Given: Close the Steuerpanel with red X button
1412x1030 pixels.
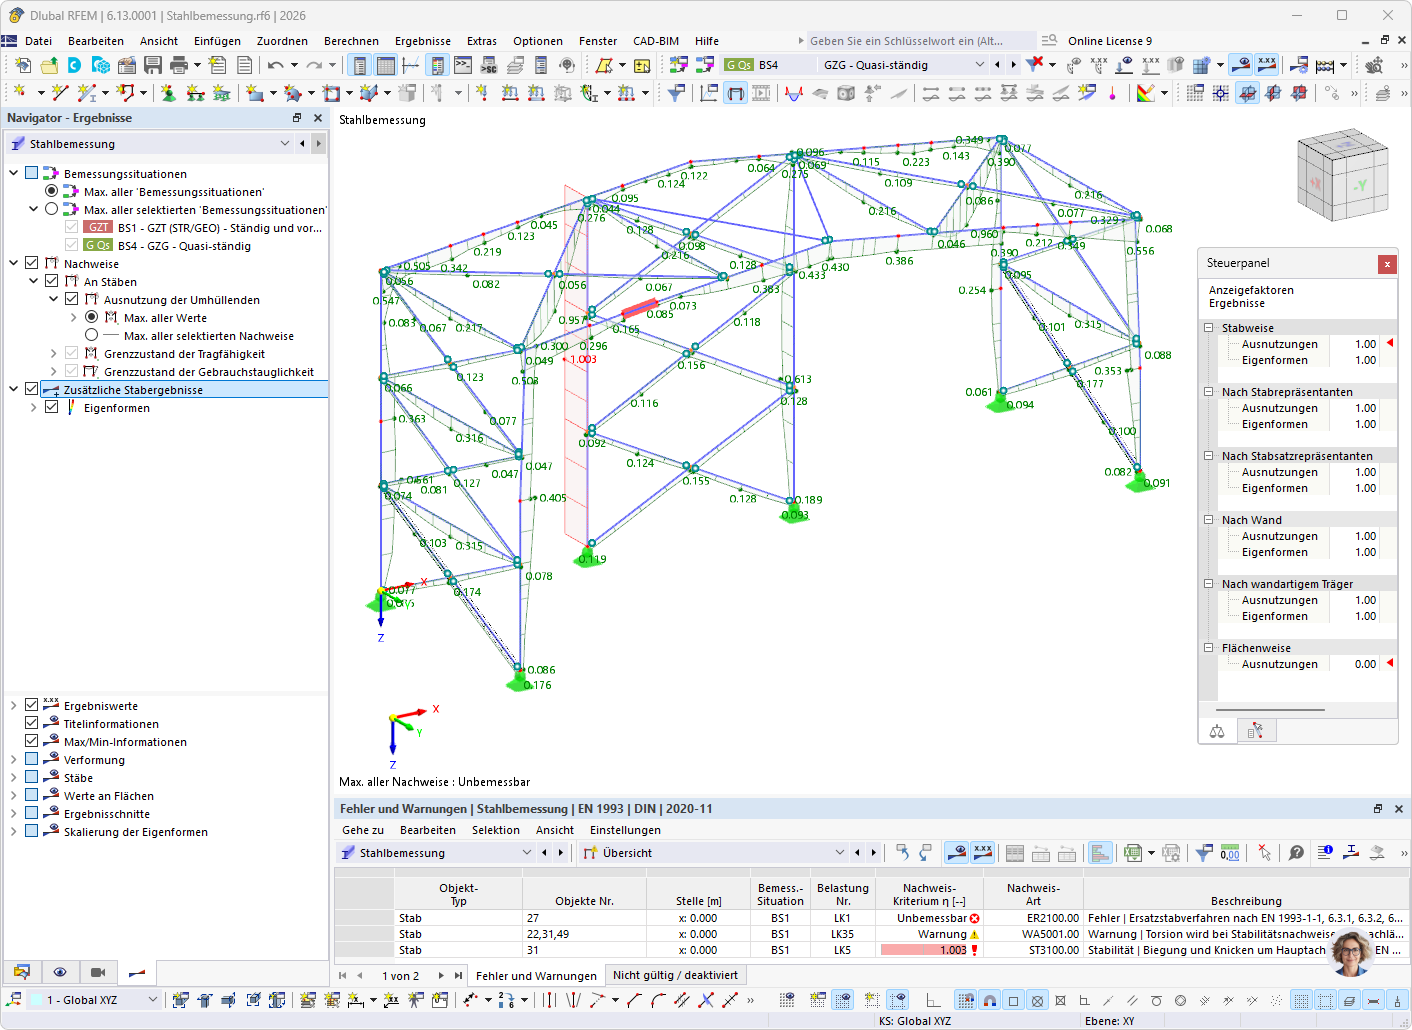Looking at the screenshot, I should coord(1387,264).
